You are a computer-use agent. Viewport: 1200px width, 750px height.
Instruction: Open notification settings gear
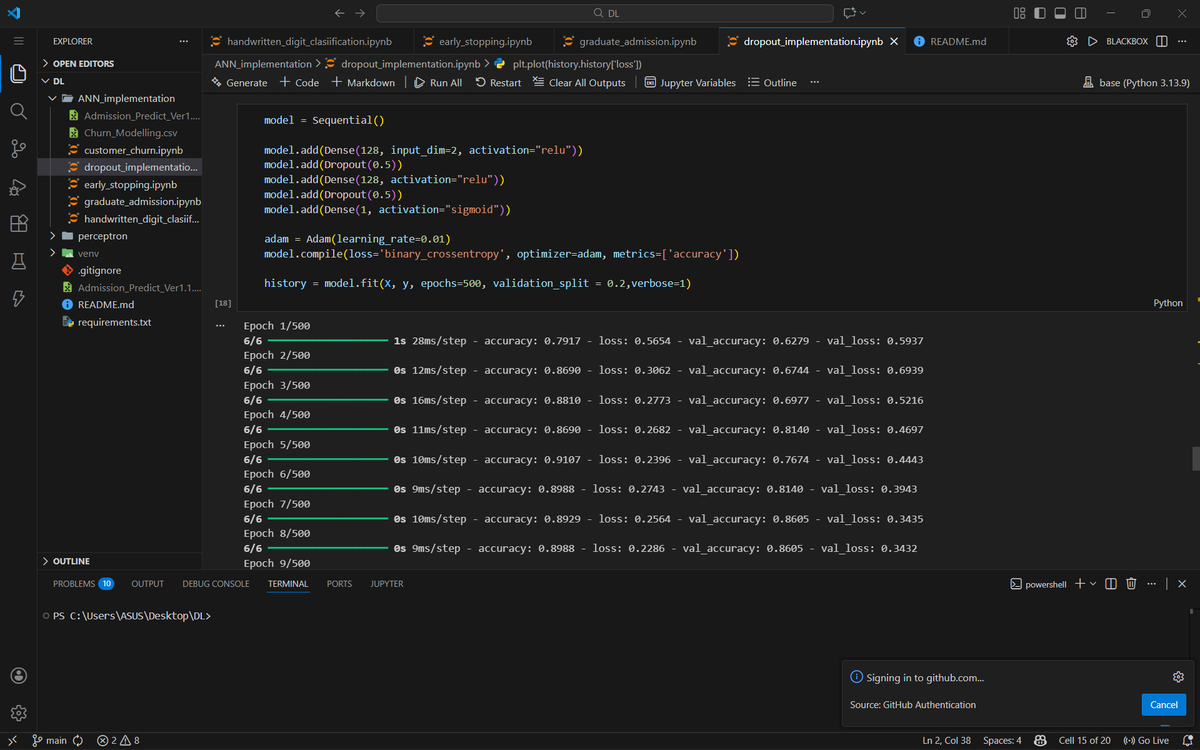tap(1178, 677)
